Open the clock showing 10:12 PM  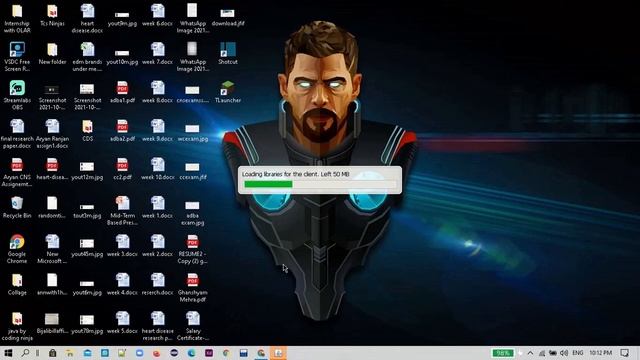600,353
